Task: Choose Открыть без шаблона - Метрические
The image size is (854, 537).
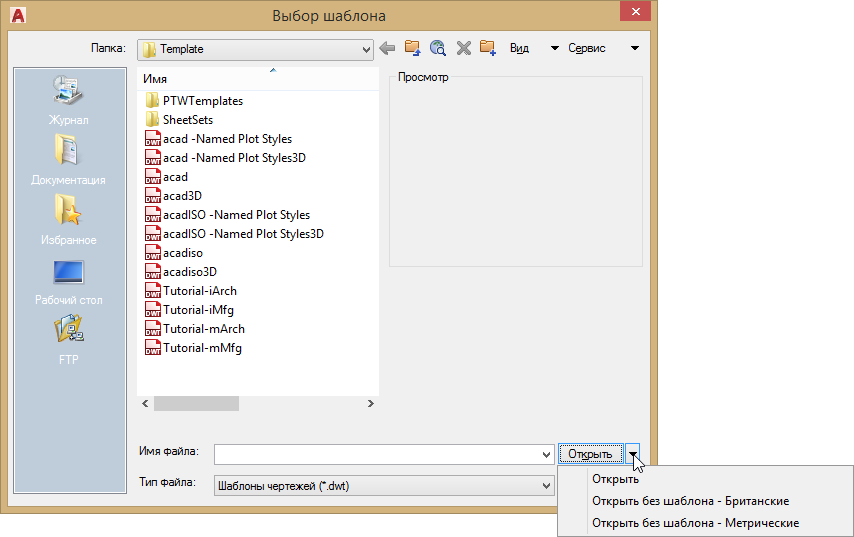Action: click(696, 523)
